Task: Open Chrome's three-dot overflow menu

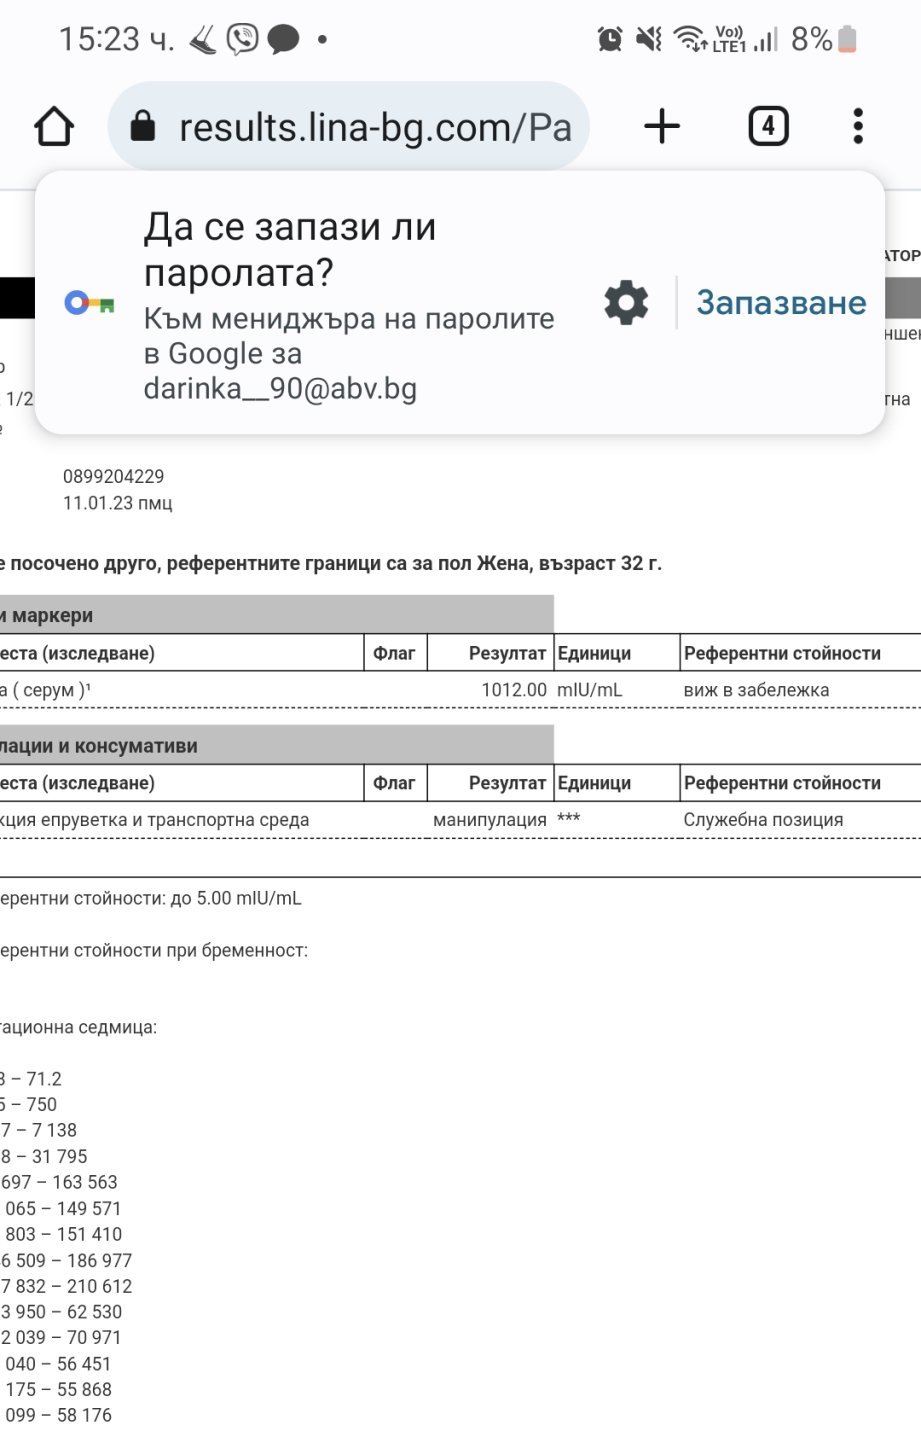Action: coord(857,127)
